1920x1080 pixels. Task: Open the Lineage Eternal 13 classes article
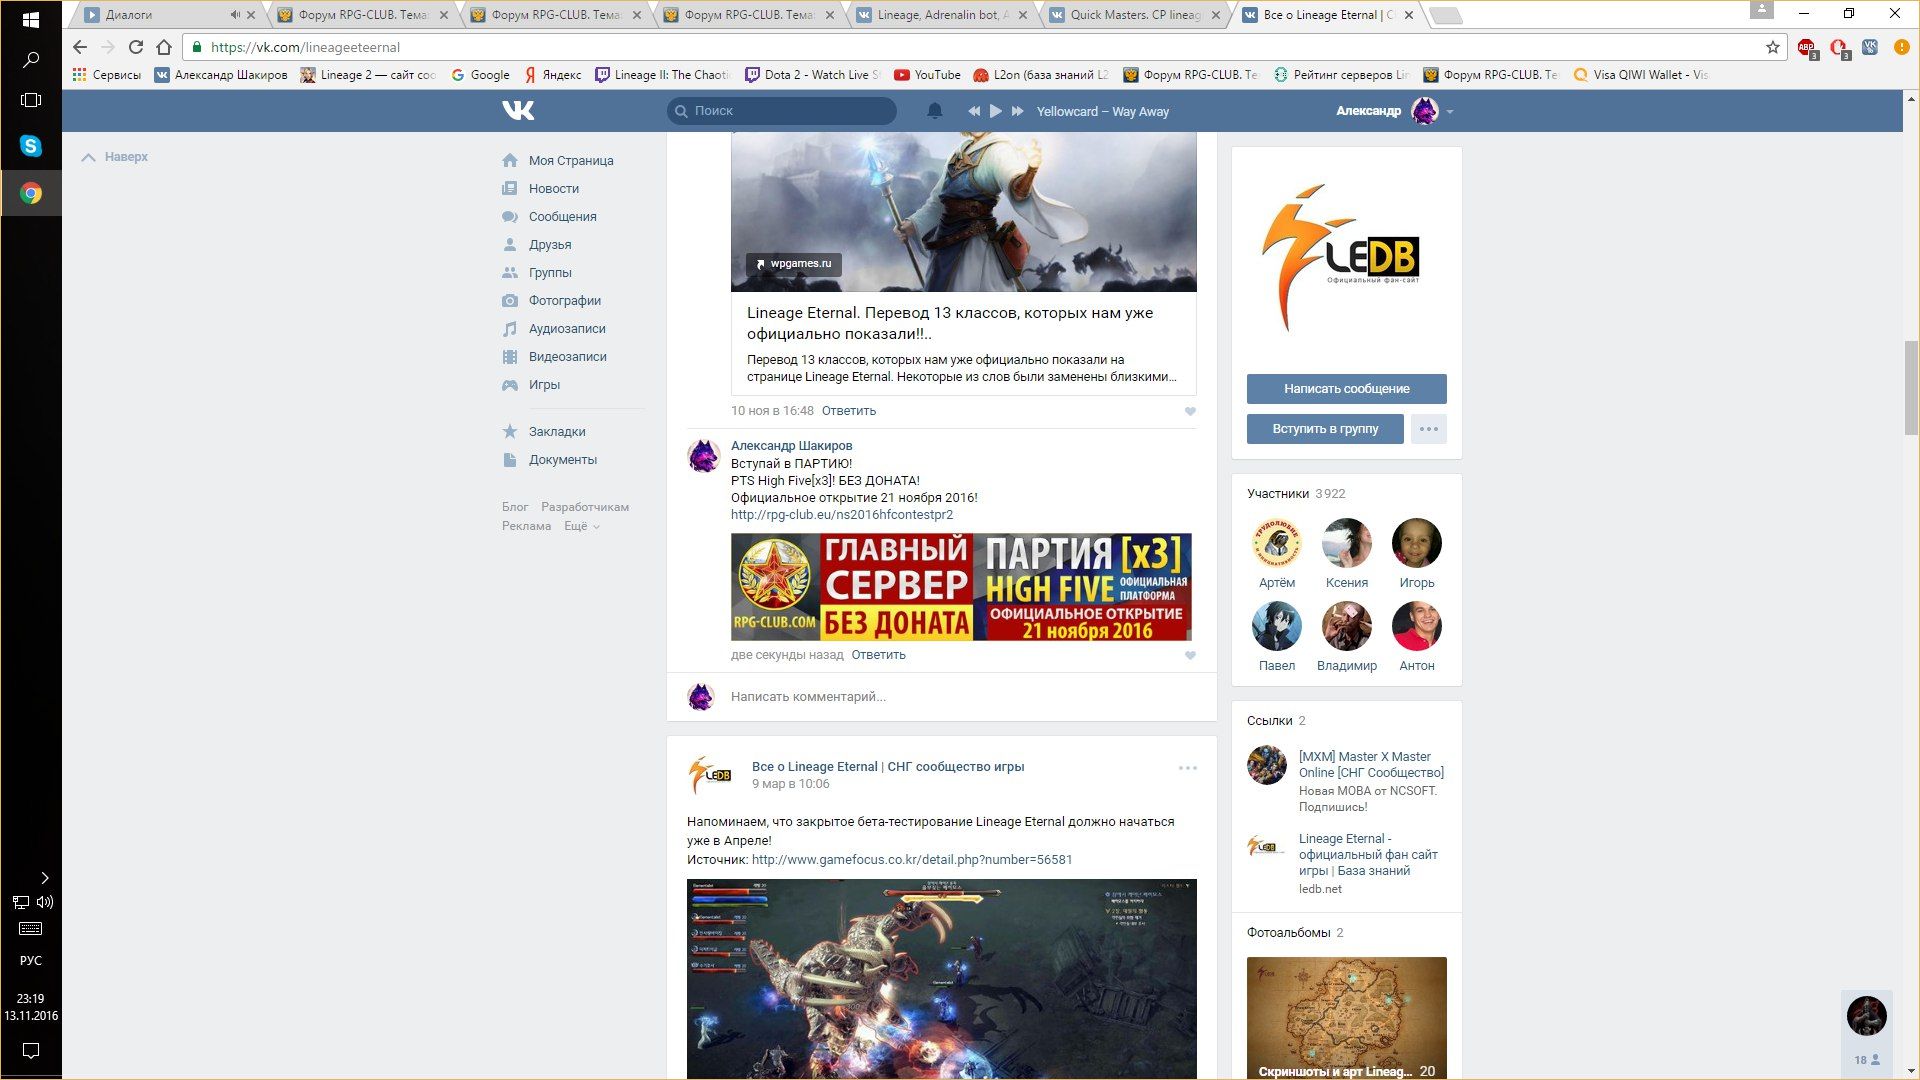pos(950,323)
